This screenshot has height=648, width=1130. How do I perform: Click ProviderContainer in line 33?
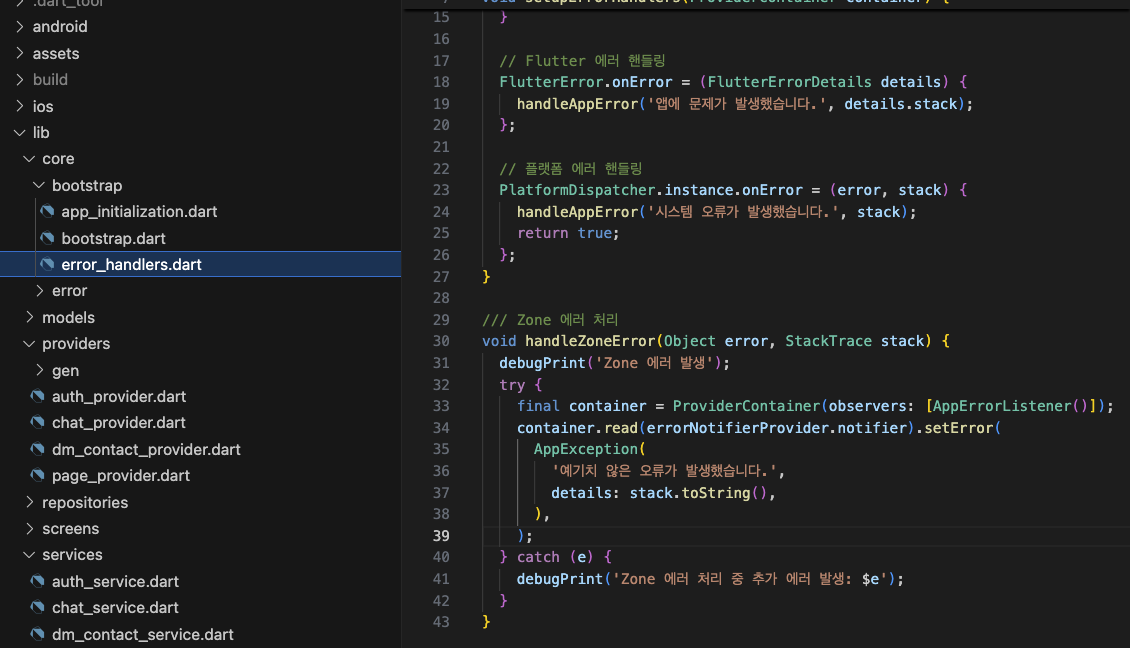747,406
